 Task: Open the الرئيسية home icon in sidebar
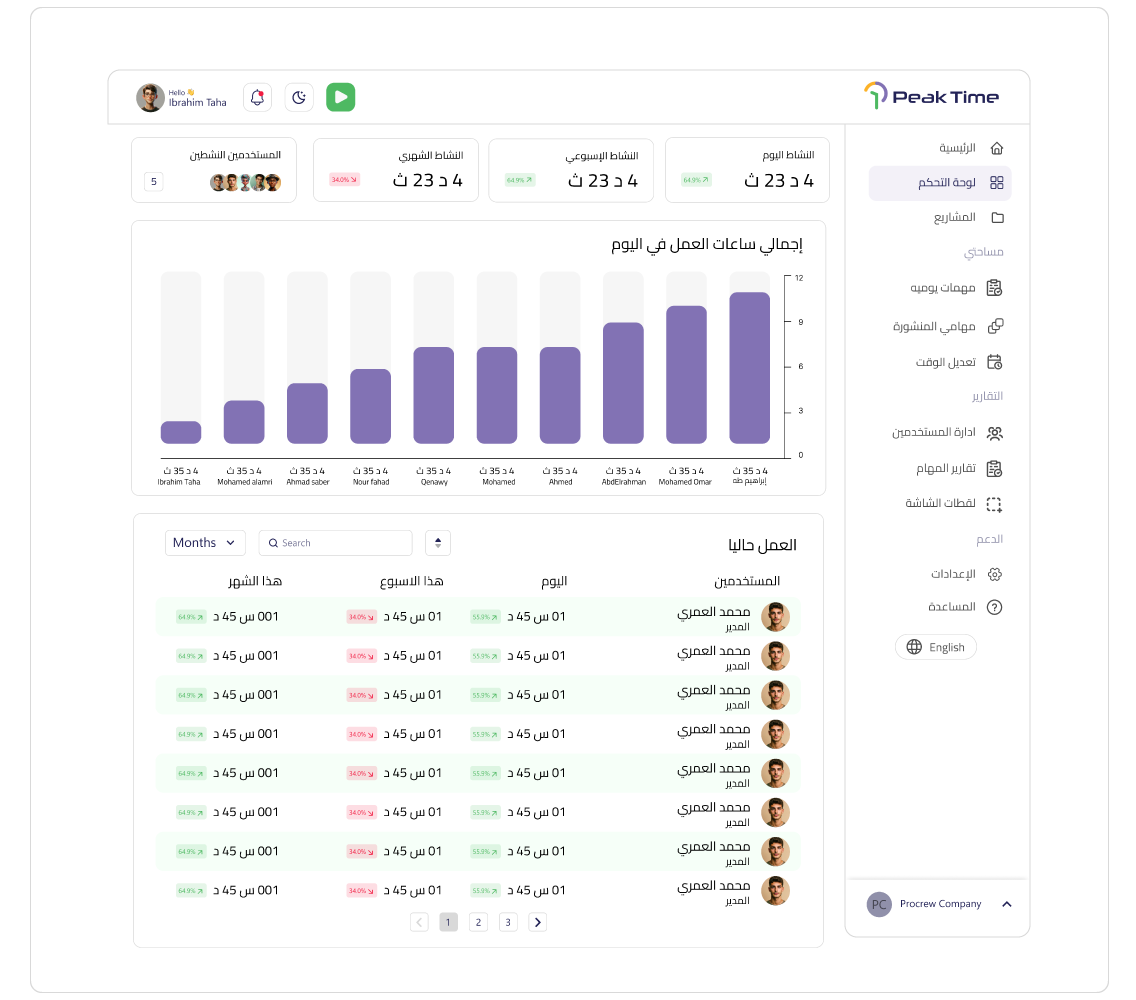click(997, 148)
